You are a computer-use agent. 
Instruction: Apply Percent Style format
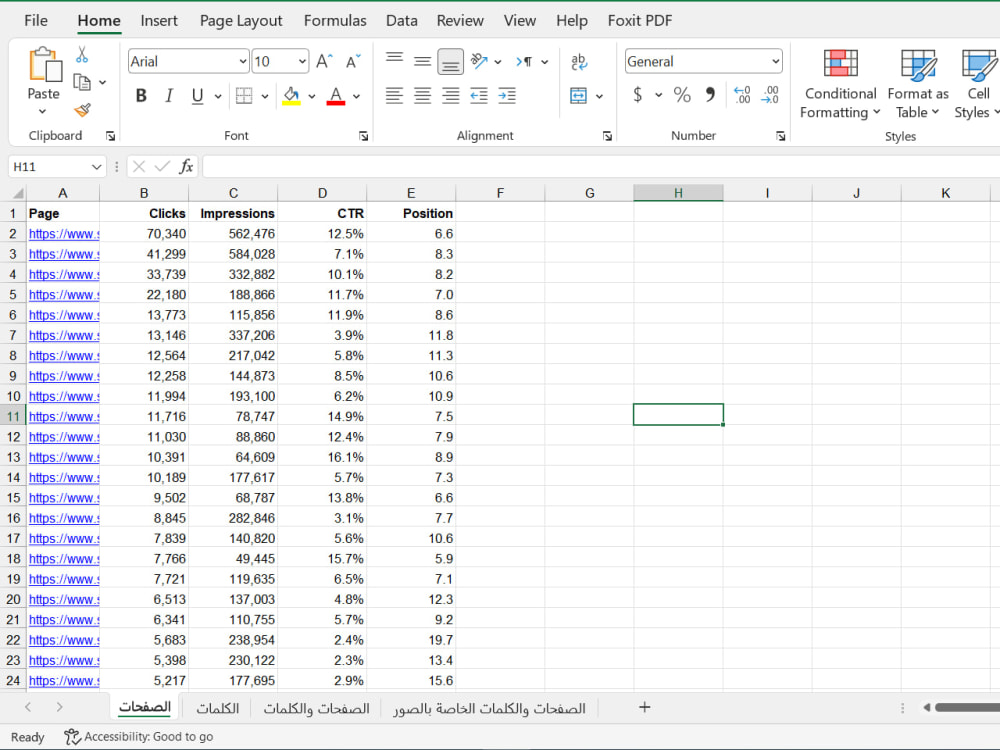(x=682, y=95)
